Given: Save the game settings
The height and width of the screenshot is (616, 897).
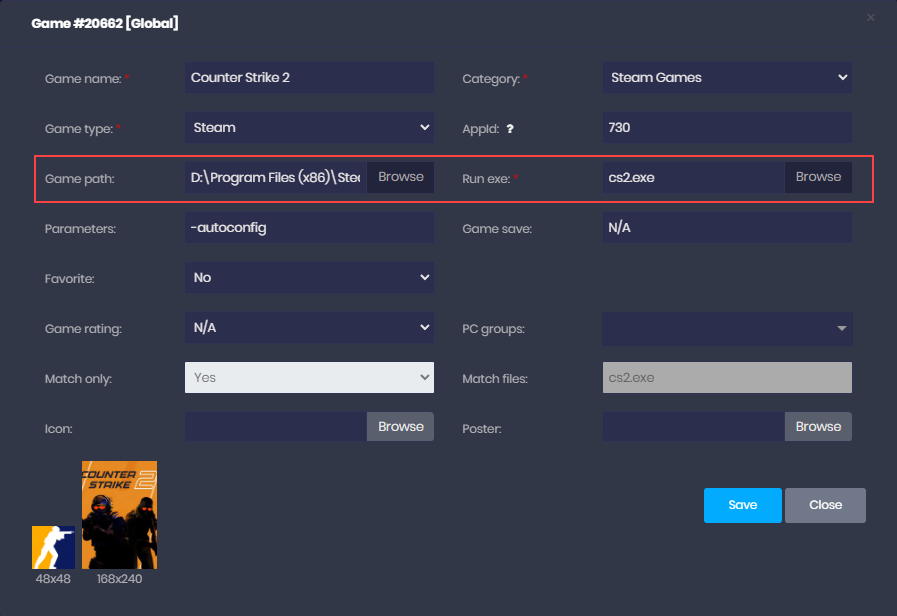Looking at the screenshot, I should point(742,505).
